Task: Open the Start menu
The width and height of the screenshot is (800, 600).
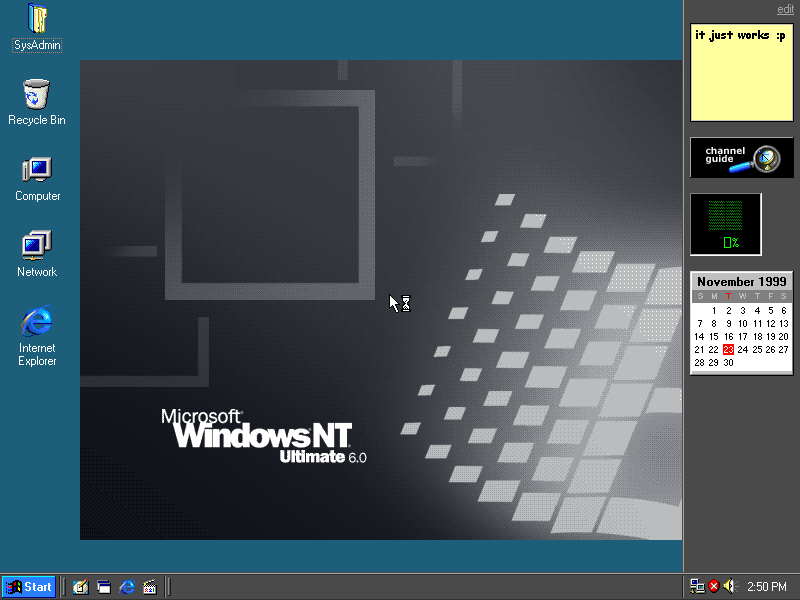Action: 29,587
